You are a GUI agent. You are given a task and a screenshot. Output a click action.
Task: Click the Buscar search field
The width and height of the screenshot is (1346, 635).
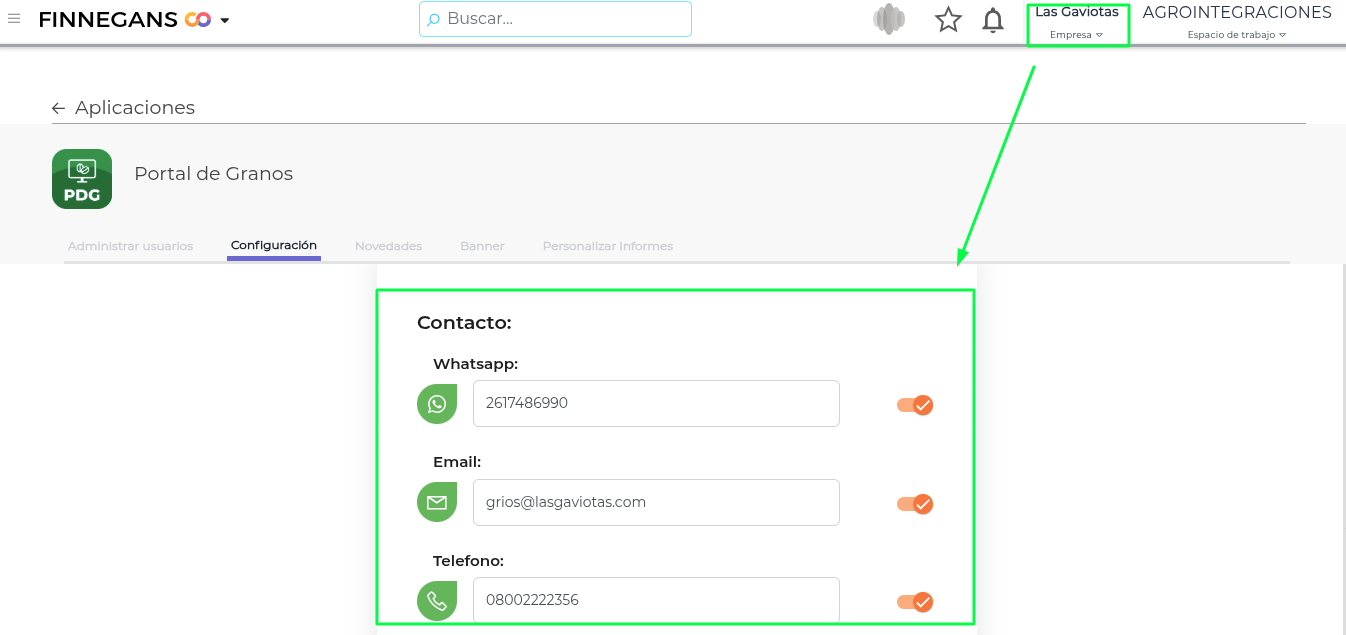[555, 19]
